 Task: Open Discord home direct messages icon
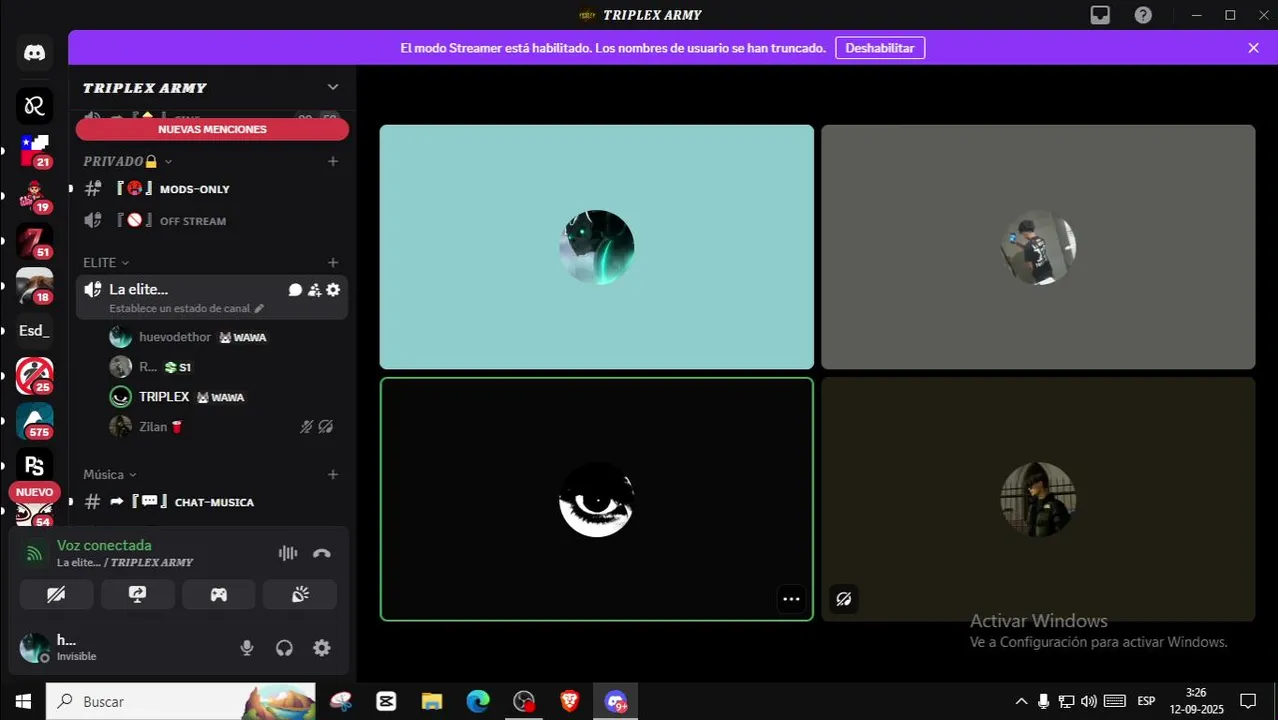[x=35, y=53]
